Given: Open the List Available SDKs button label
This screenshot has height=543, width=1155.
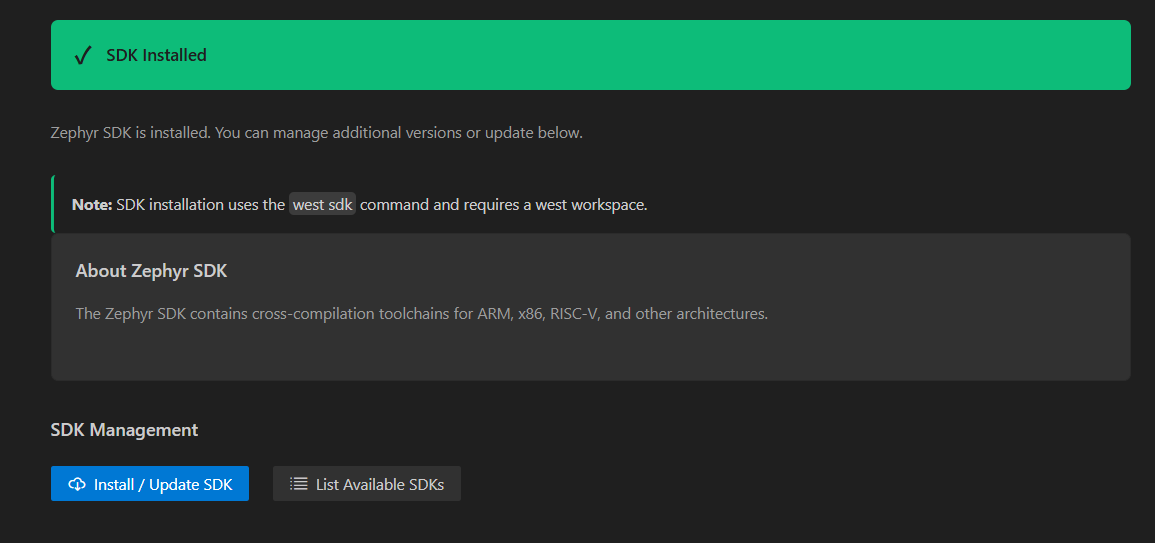Looking at the screenshot, I should tap(380, 485).
